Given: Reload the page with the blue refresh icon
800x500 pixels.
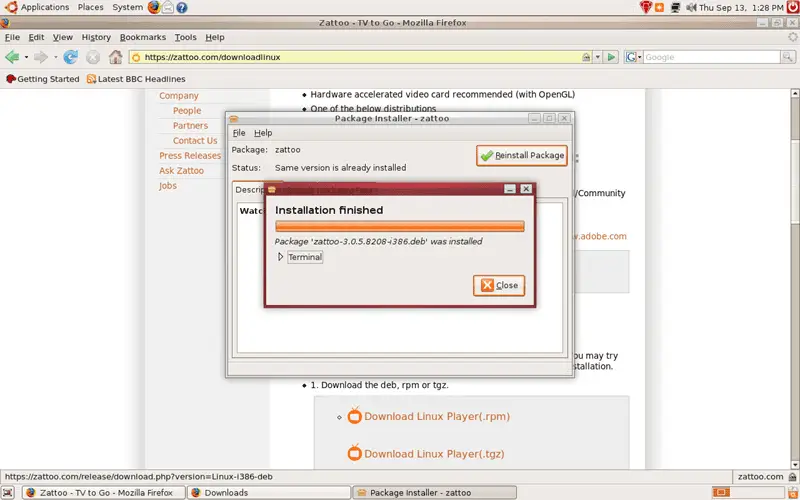Looking at the screenshot, I should tap(70, 57).
